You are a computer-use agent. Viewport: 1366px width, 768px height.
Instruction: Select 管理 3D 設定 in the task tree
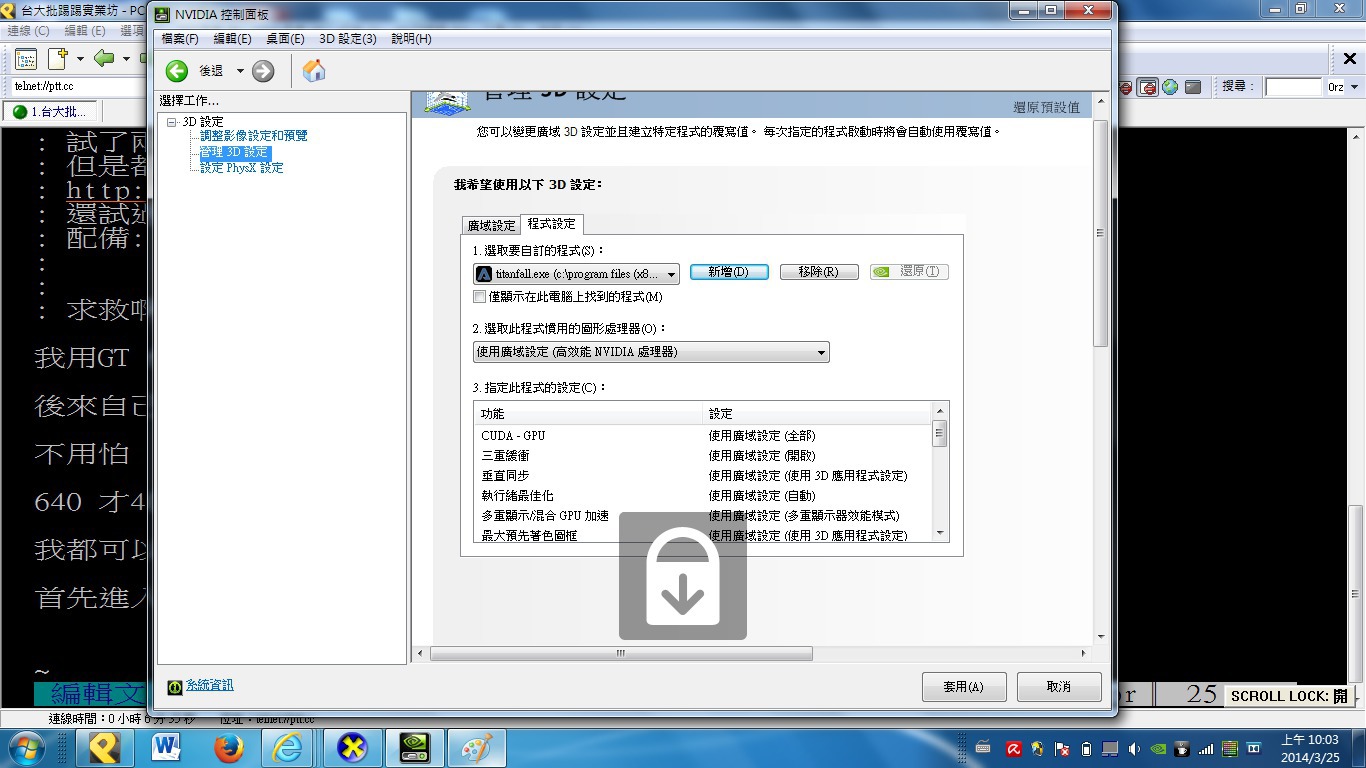[235, 152]
